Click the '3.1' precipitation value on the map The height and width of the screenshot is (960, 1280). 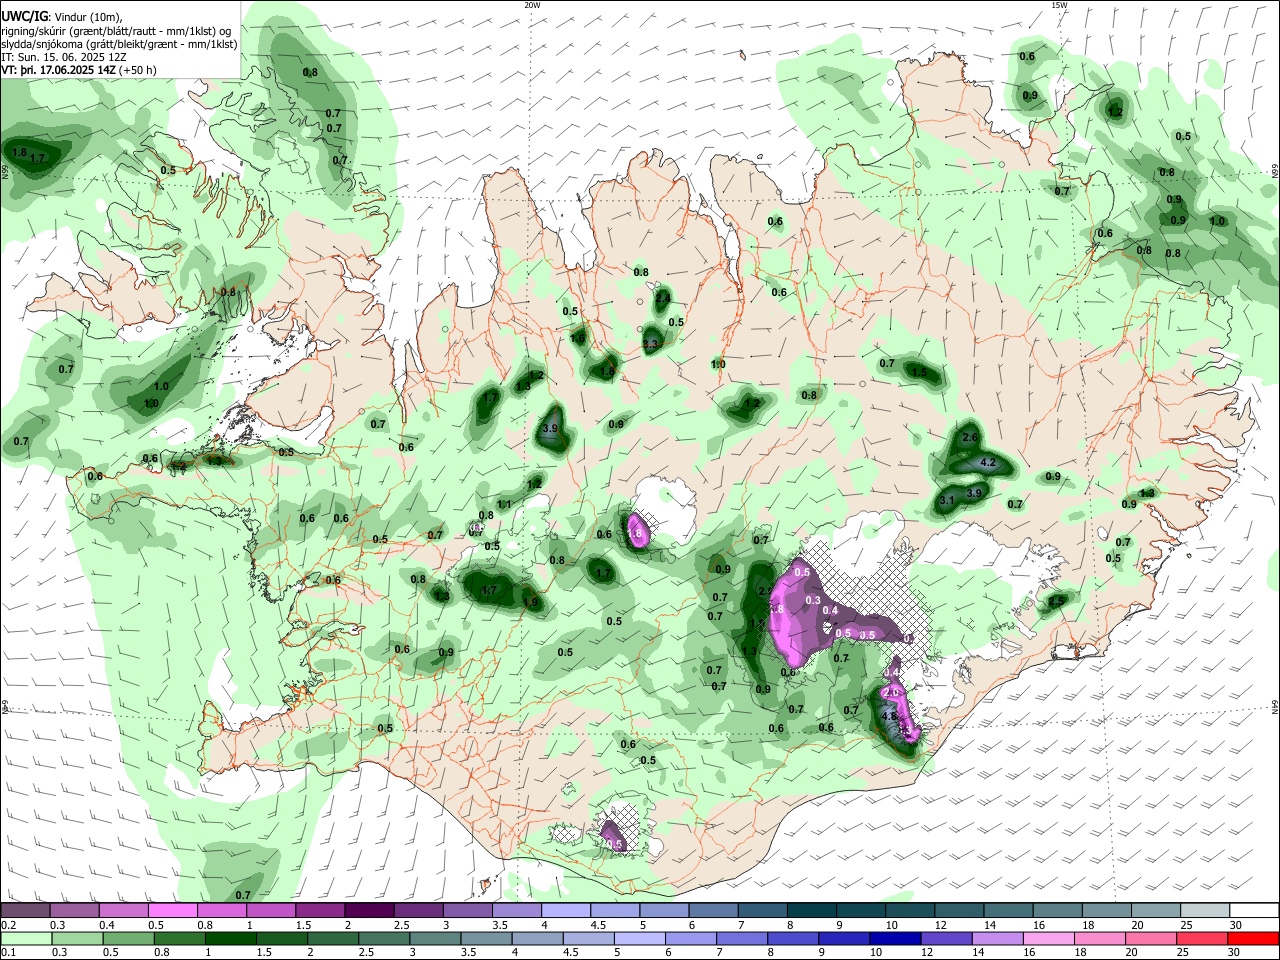[x=949, y=500]
